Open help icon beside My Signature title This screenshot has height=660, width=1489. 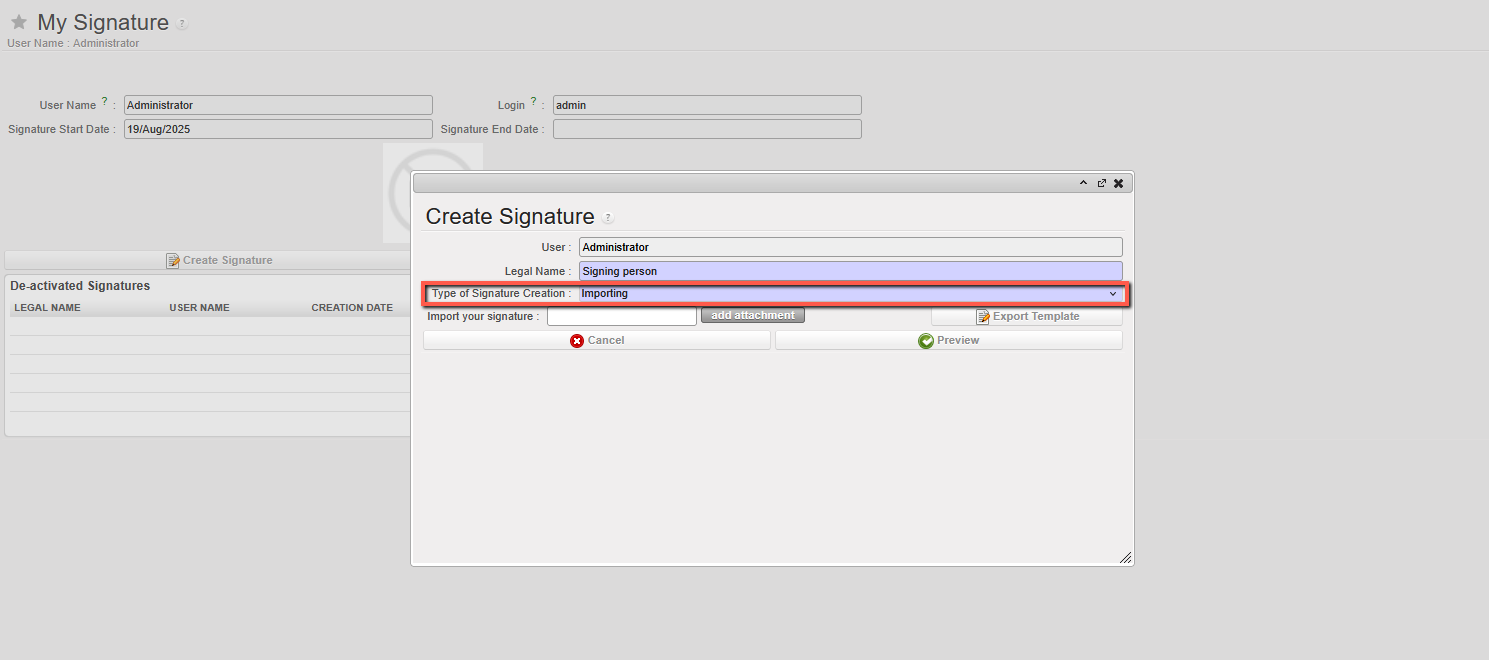coord(182,23)
